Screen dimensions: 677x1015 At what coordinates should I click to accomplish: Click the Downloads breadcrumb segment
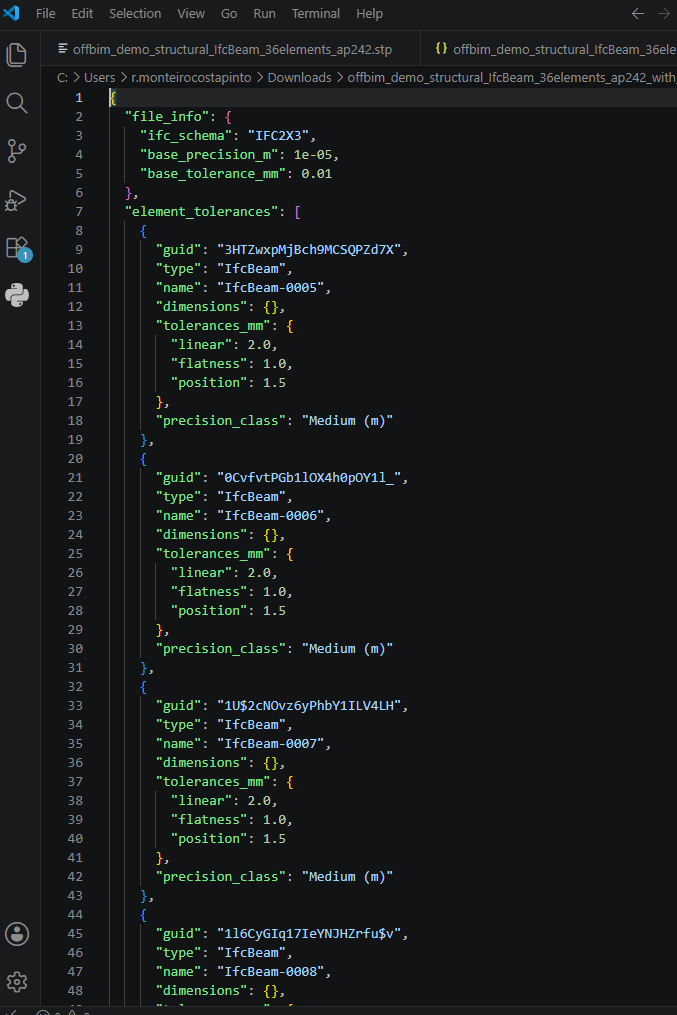300,78
